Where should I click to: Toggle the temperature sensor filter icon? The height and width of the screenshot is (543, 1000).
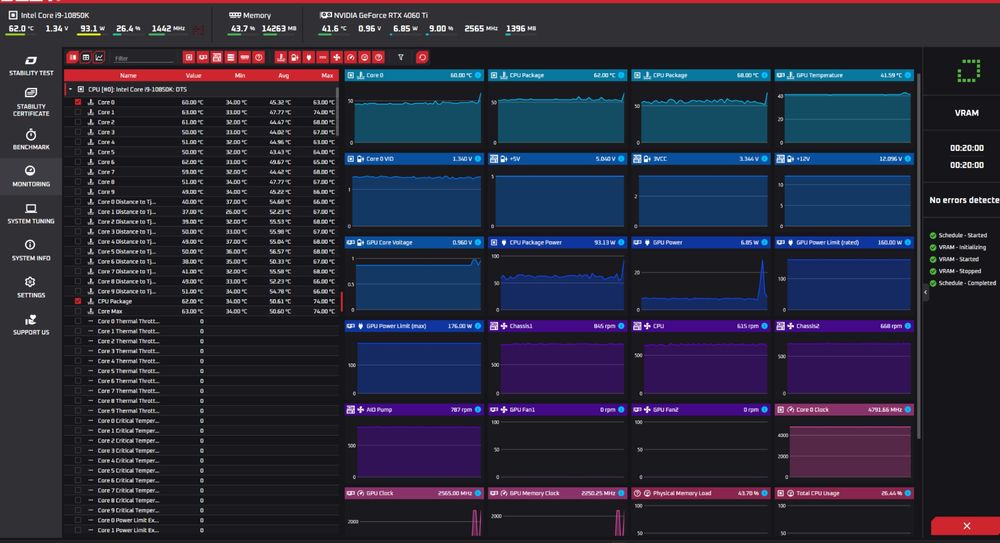(281, 57)
